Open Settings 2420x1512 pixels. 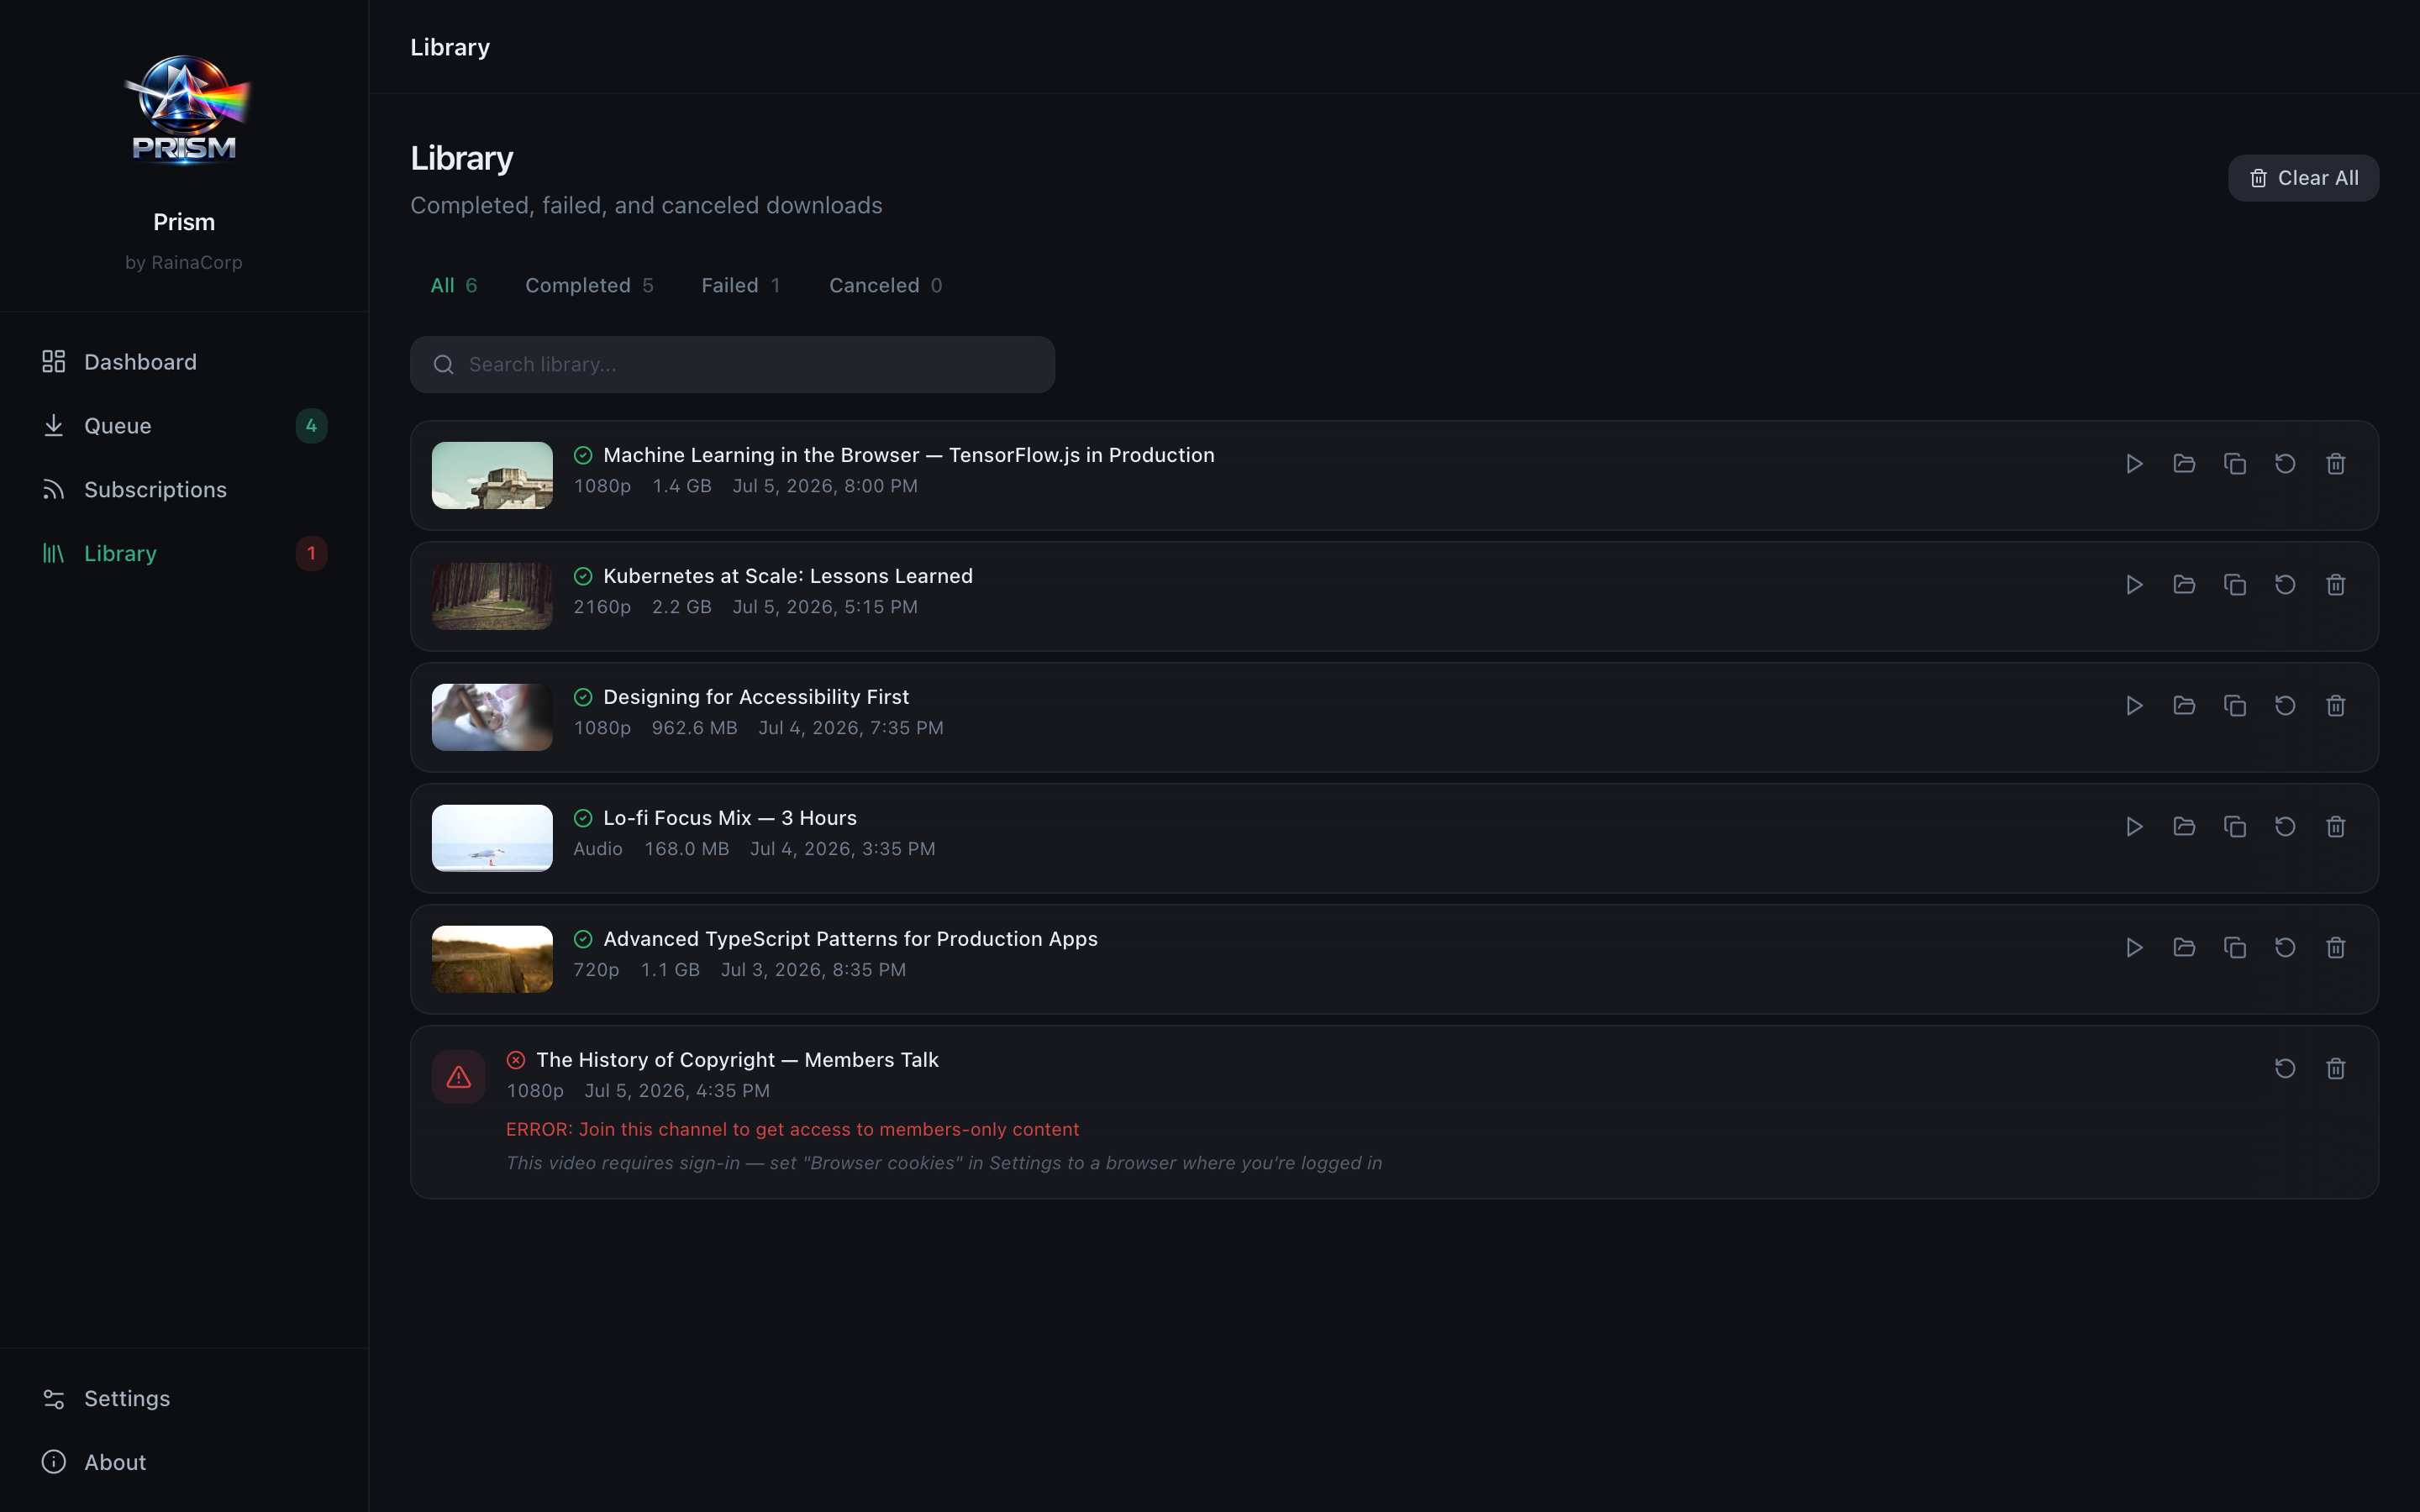184,1399
